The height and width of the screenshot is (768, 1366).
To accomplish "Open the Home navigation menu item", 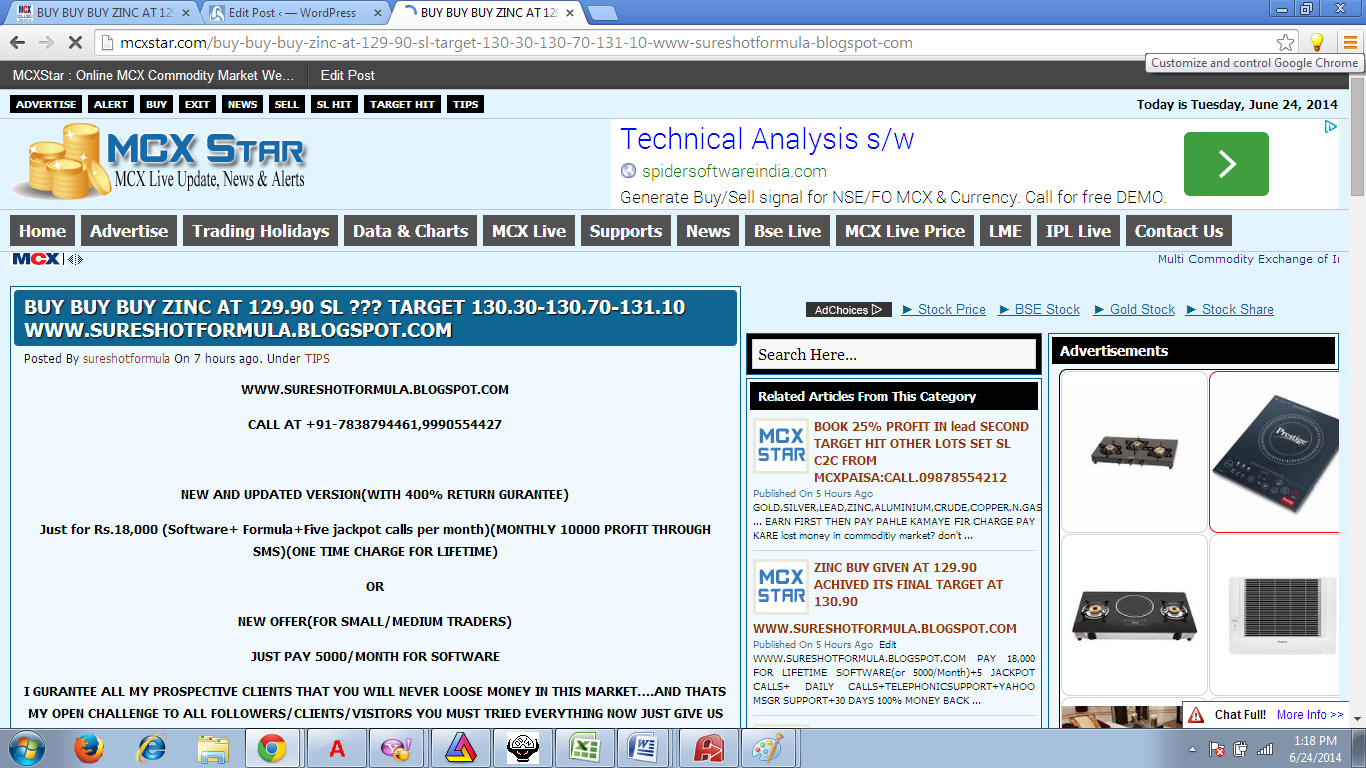I will tap(43, 231).
